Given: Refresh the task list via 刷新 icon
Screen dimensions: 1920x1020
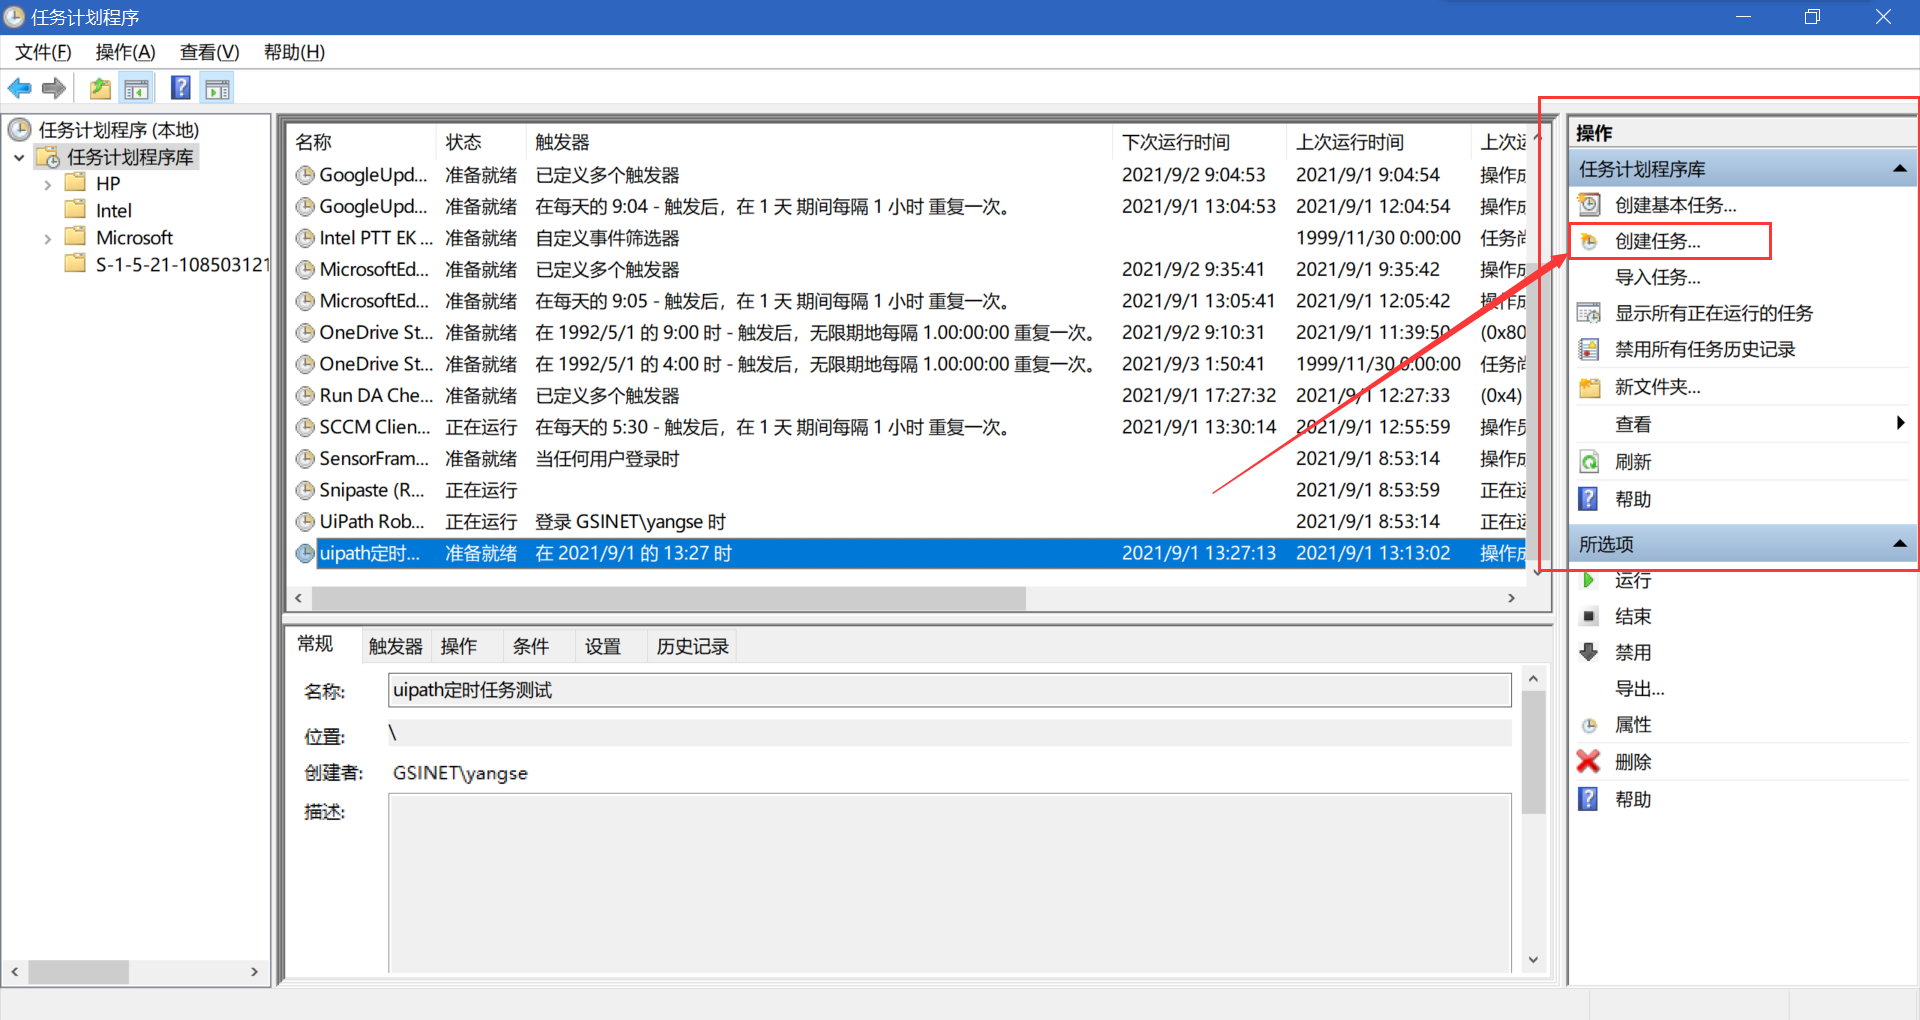Looking at the screenshot, I should pyautogui.click(x=1589, y=461).
